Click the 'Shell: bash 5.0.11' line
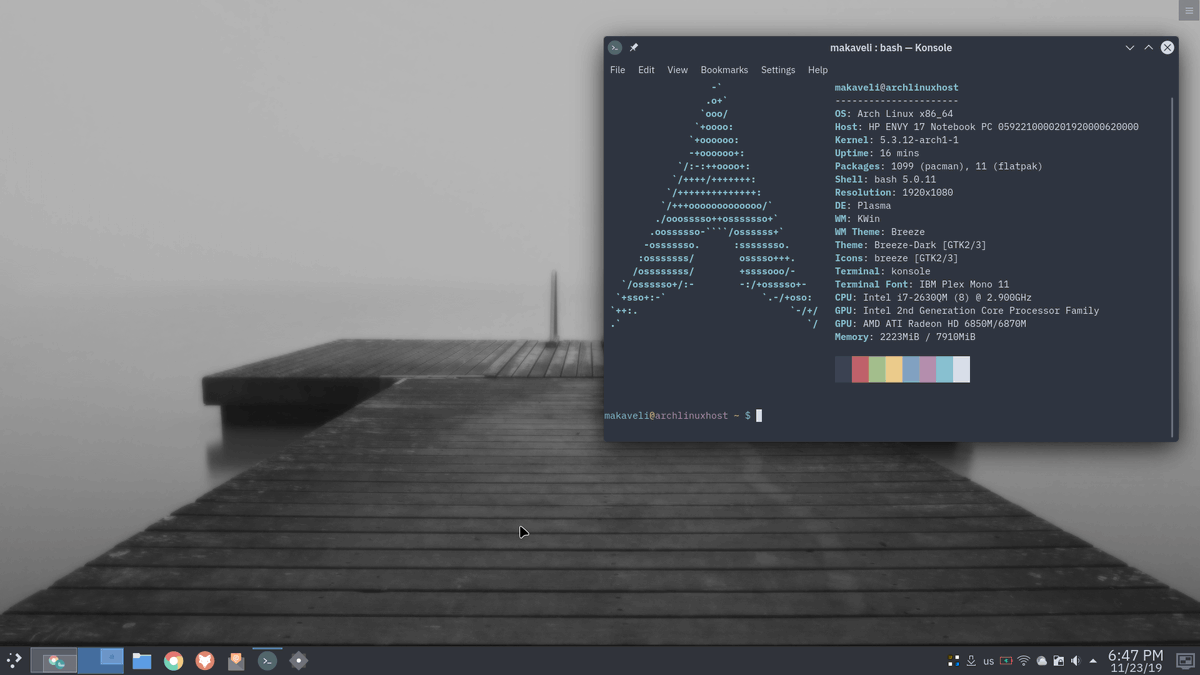This screenshot has height=675, width=1200. point(885,179)
